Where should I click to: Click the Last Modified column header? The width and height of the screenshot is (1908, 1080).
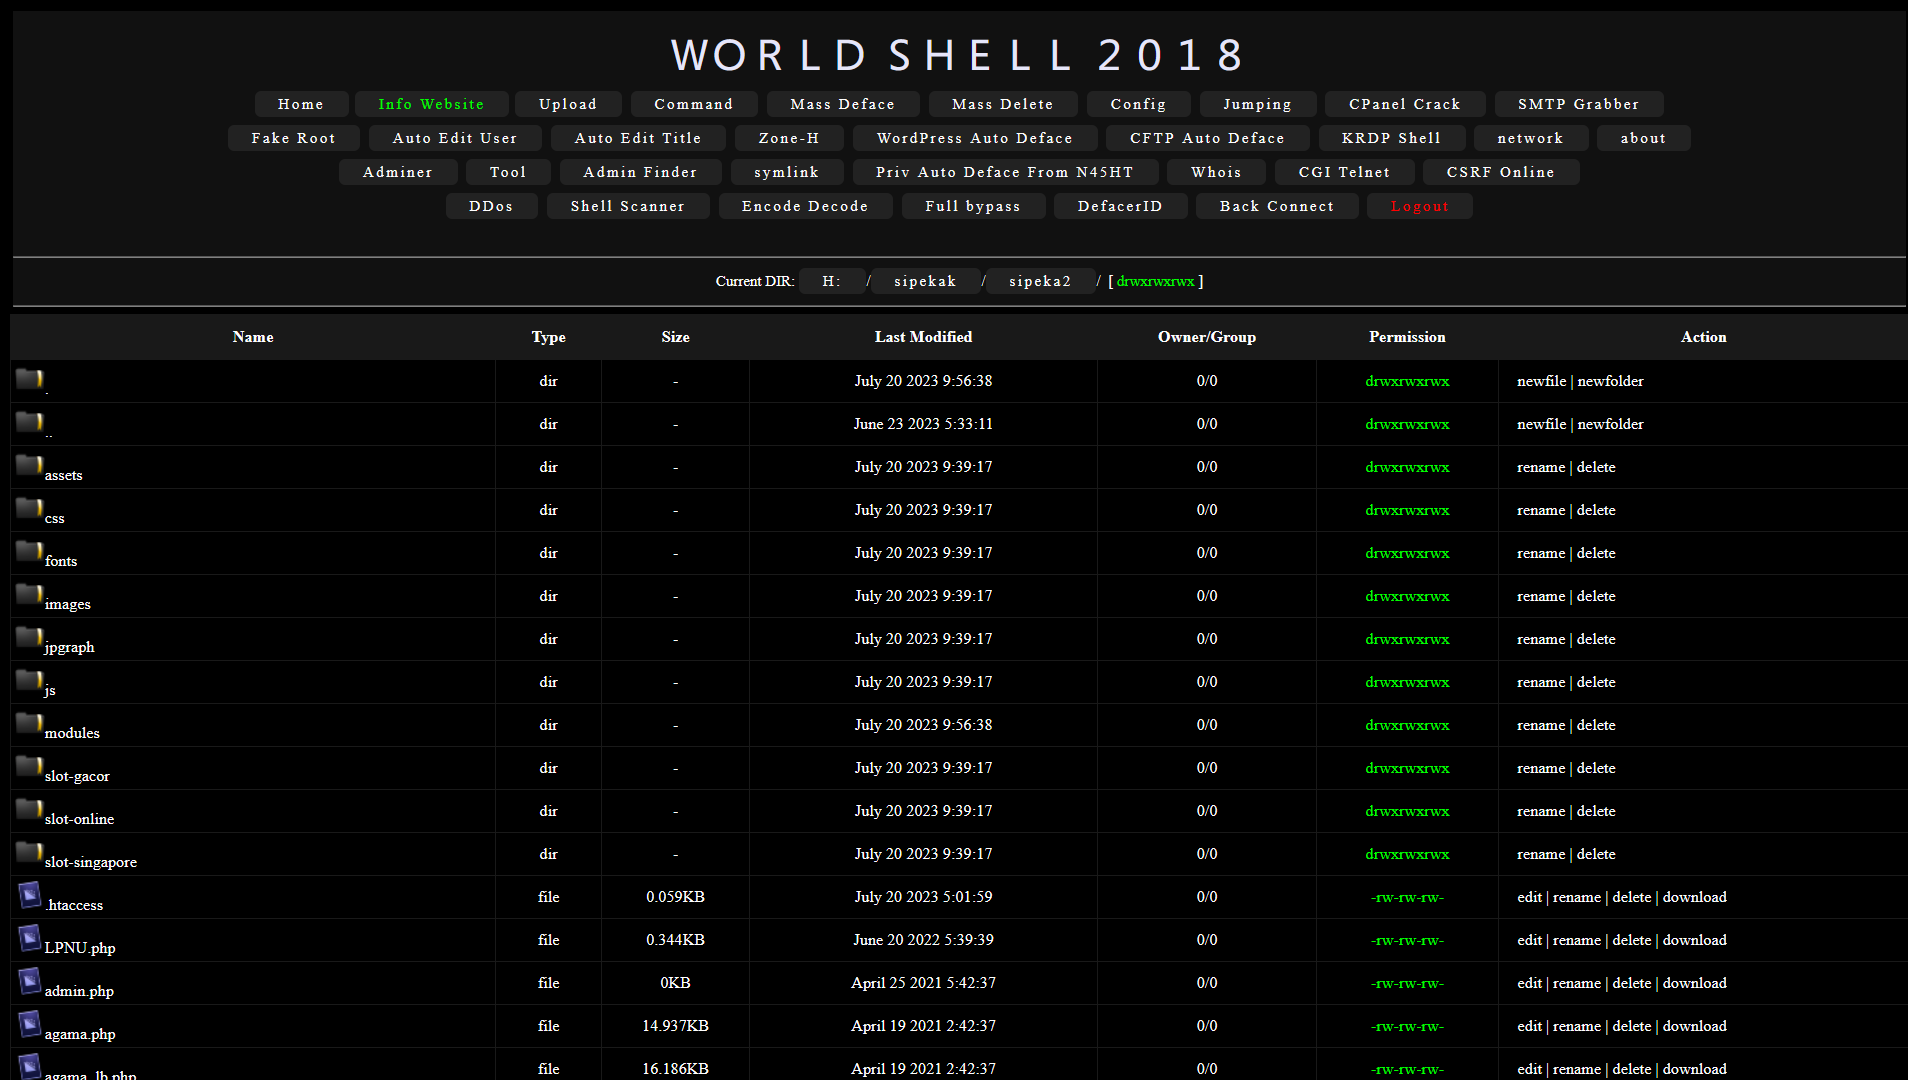923,337
